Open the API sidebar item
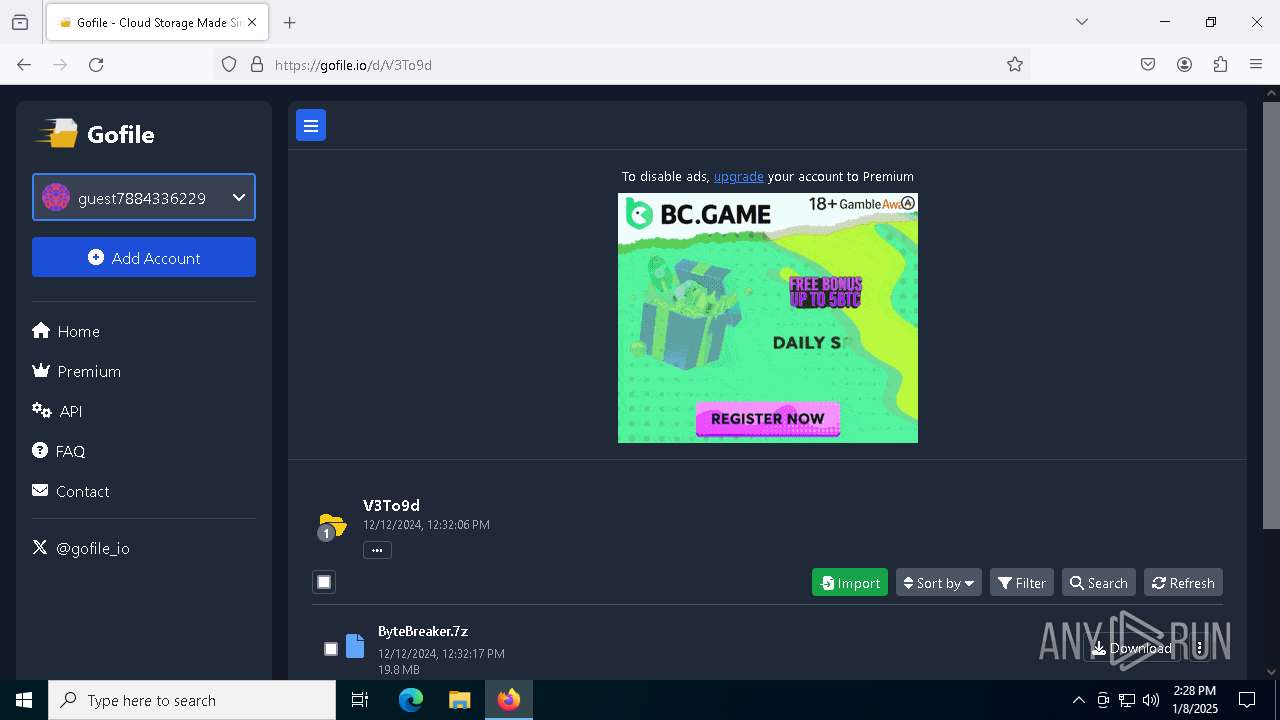Viewport: 1280px width, 720px height. pyautogui.click(x=58, y=411)
